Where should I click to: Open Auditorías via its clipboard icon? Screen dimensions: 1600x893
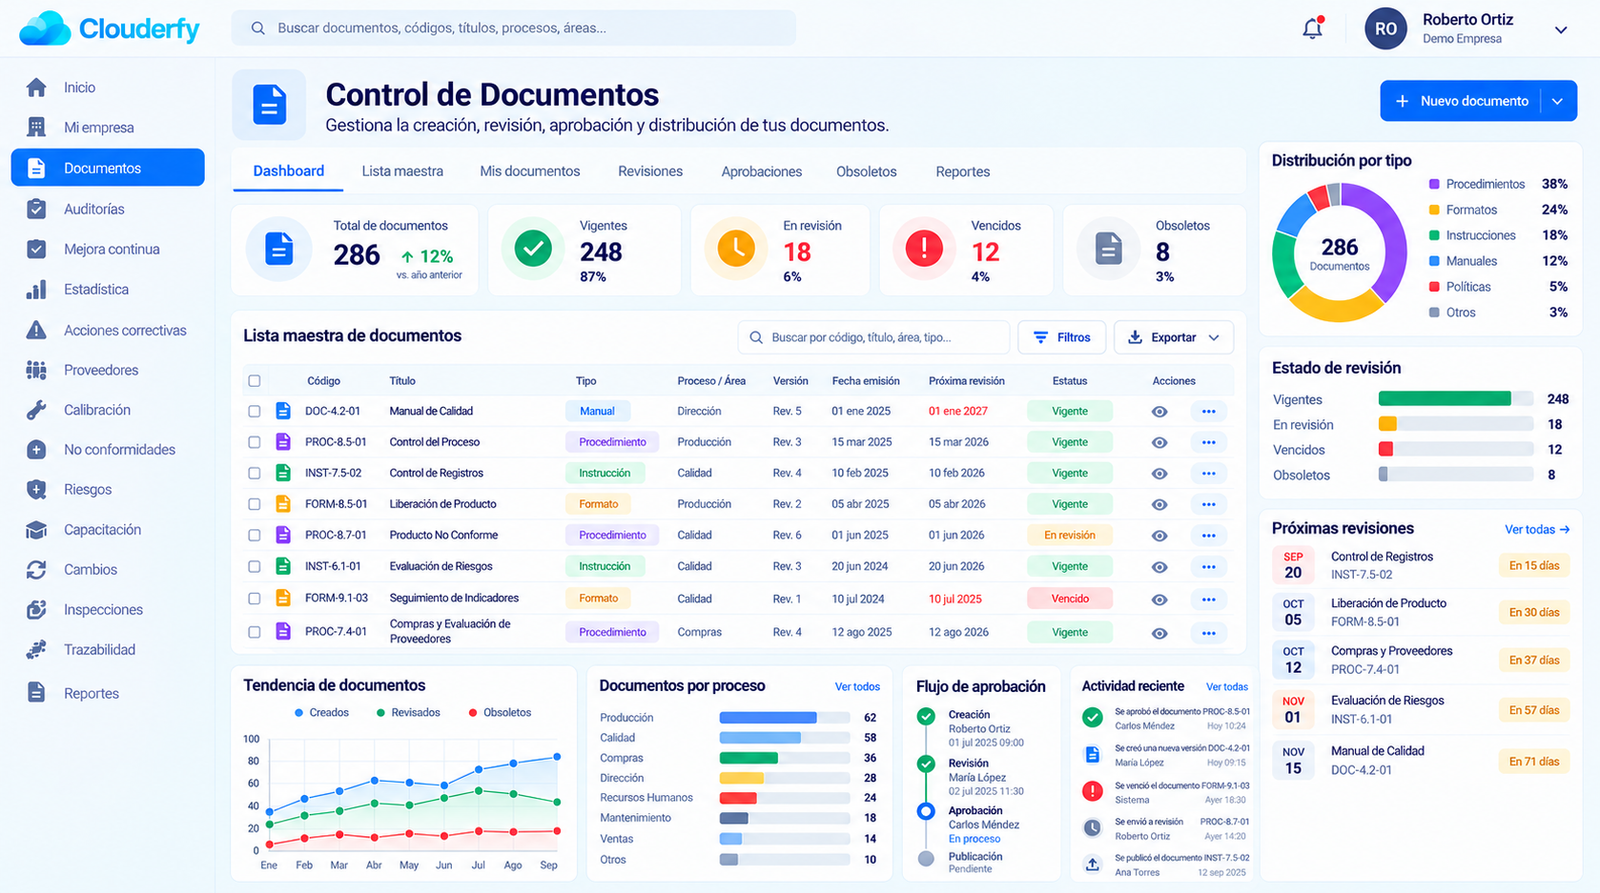[x=36, y=209]
